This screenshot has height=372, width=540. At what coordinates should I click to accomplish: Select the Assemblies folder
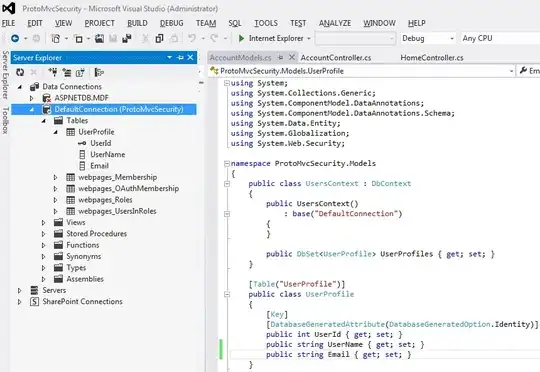click(85, 279)
